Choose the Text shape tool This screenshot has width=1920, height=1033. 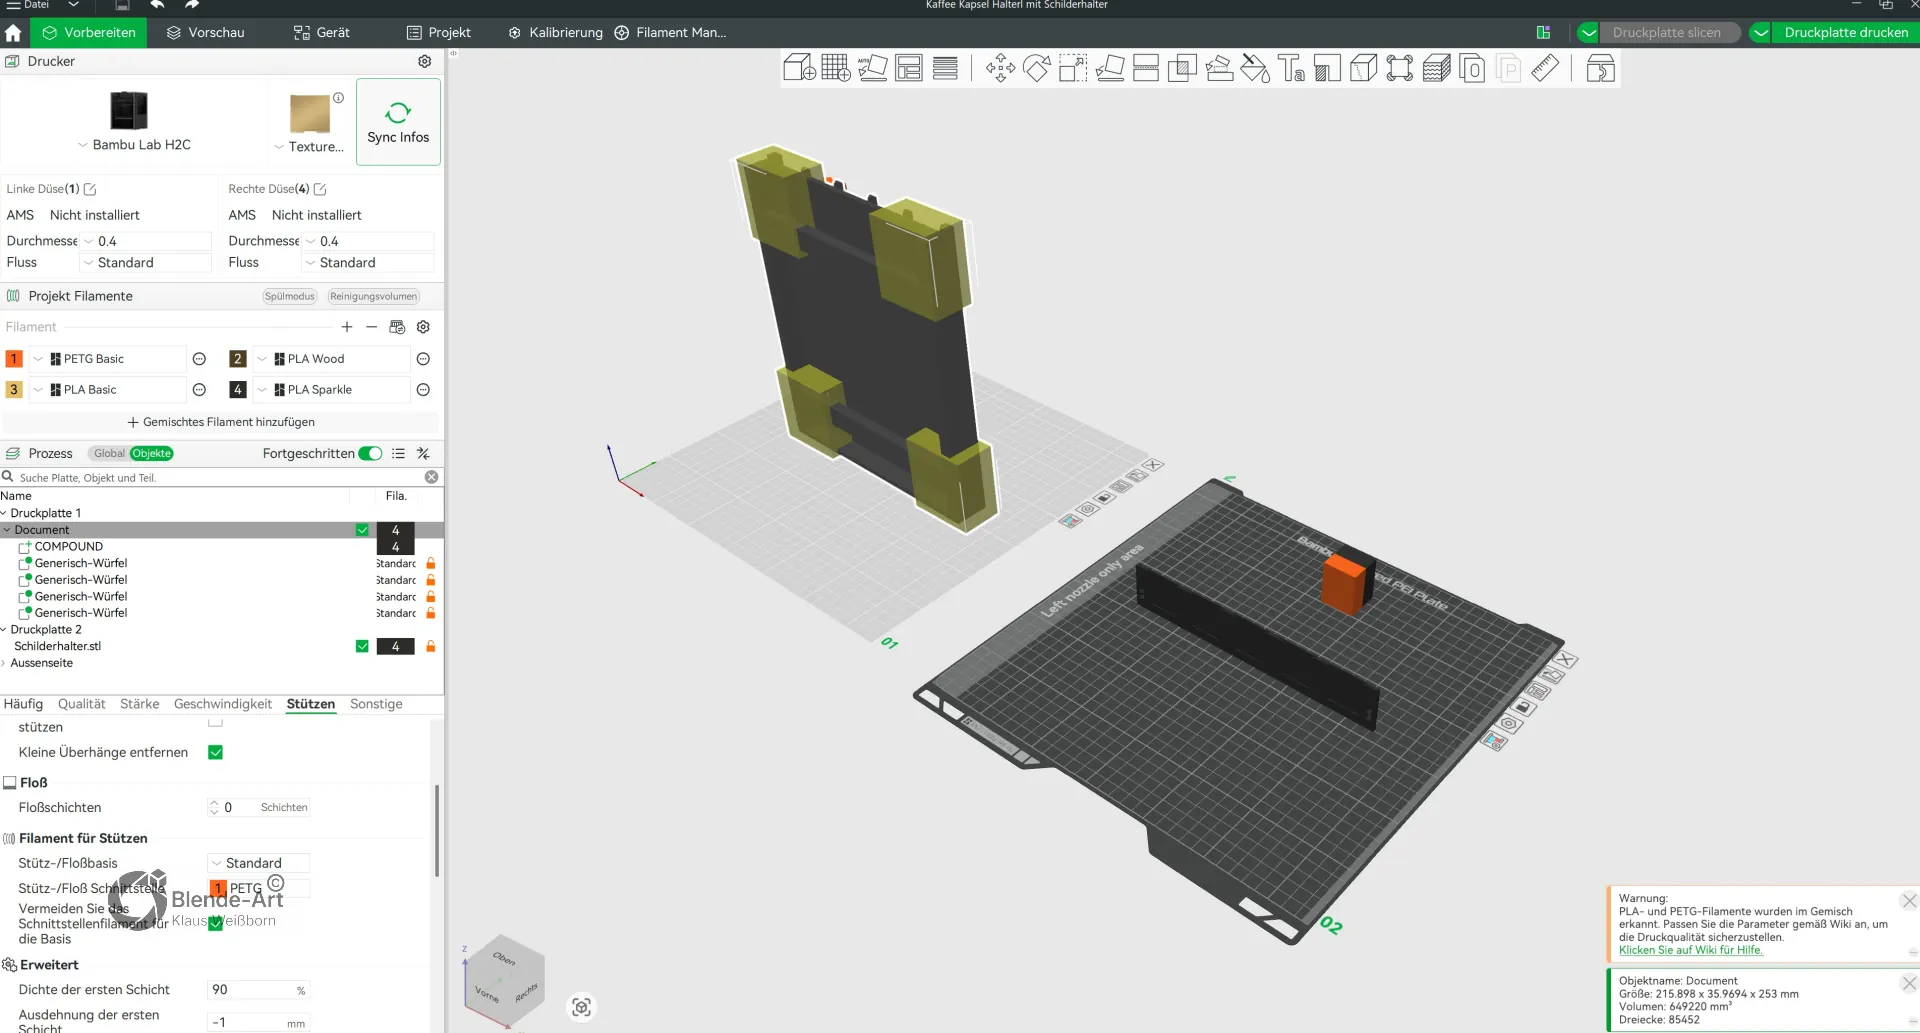[1291, 68]
